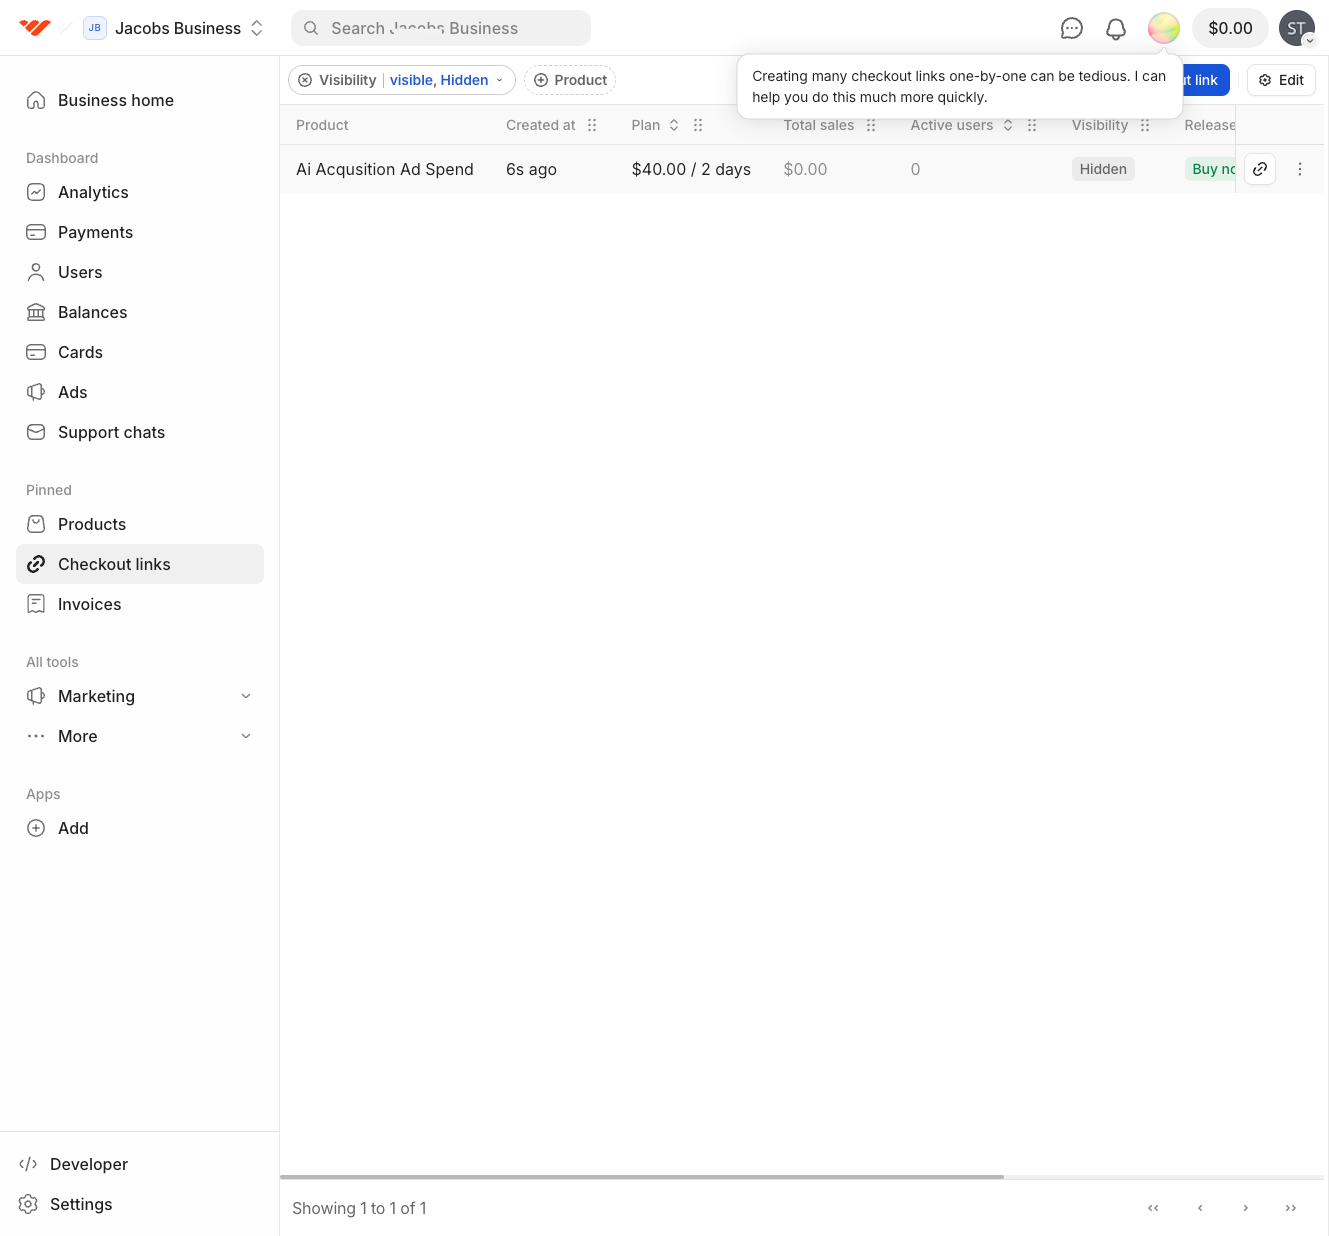Viewport: 1329px width, 1236px height.
Task: Go to the first page
Action: 1153,1208
